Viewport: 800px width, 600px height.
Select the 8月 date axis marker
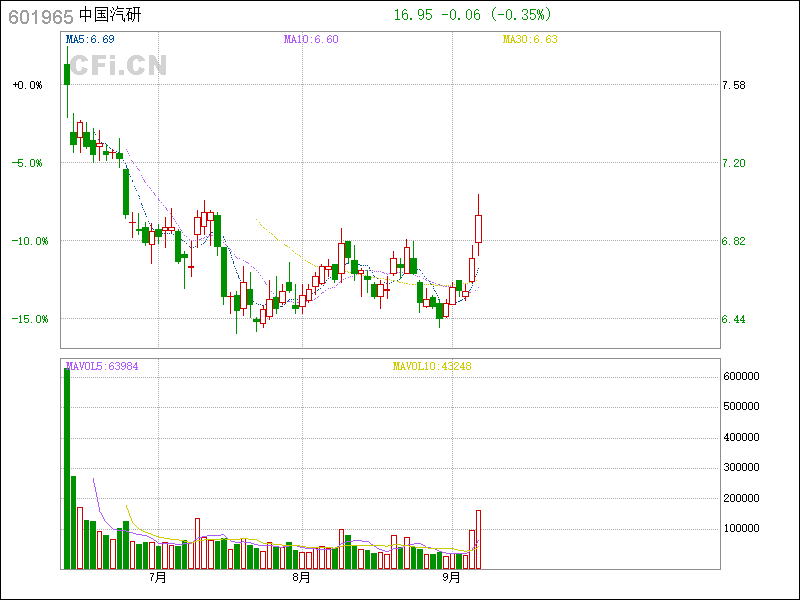coord(301,578)
